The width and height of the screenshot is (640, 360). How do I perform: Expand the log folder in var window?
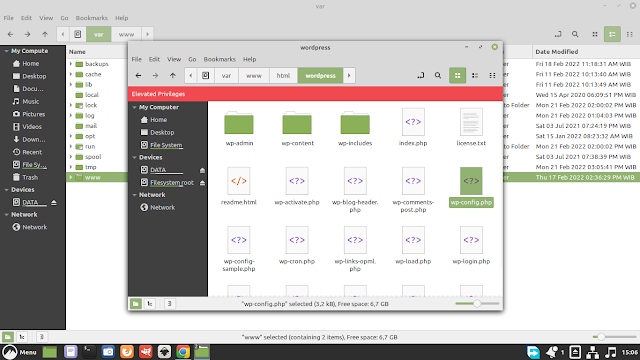coord(71,116)
